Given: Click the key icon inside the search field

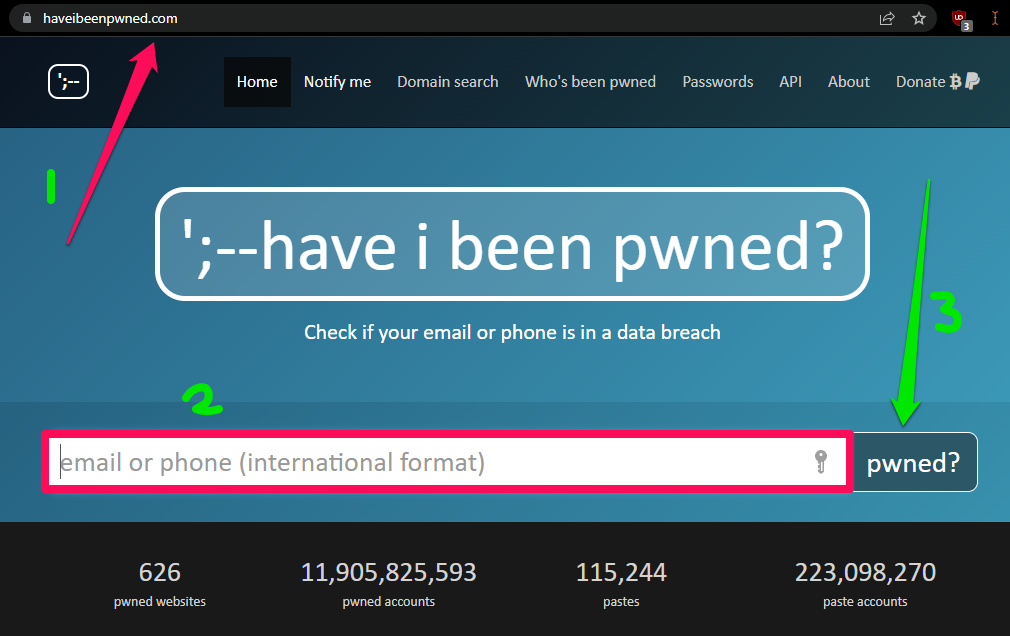Looking at the screenshot, I should pos(821,461).
